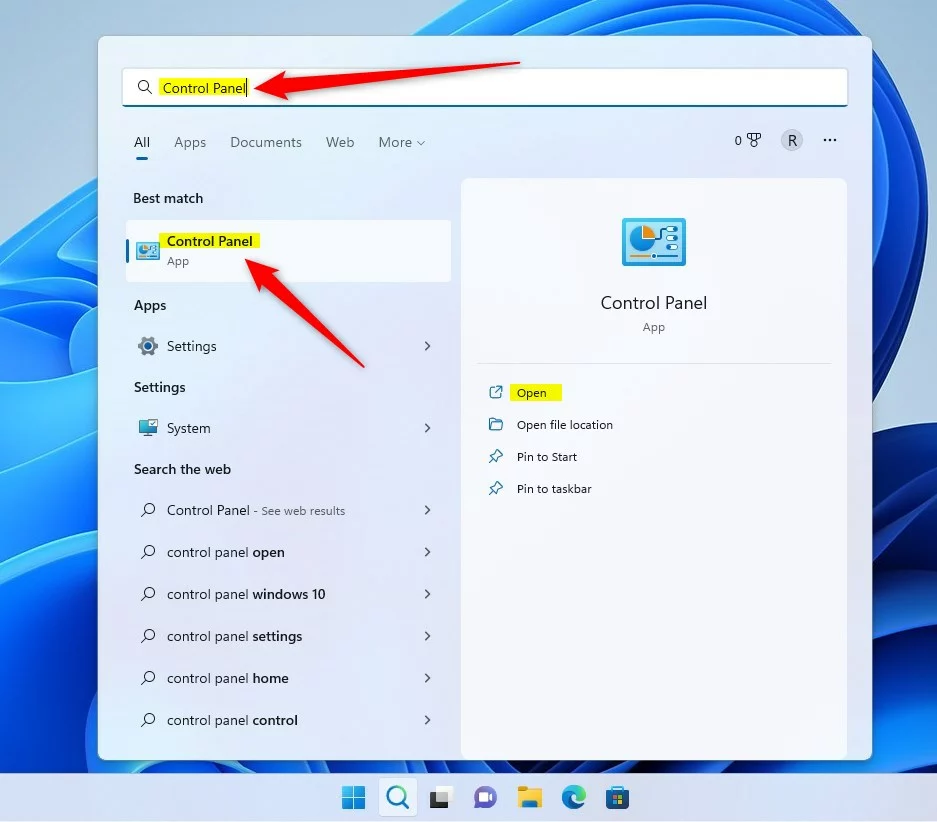The width and height of the screenshot is (937, 822).
Task: Click the Pin to Start pin icon
Action: click(x=495, y=456)
